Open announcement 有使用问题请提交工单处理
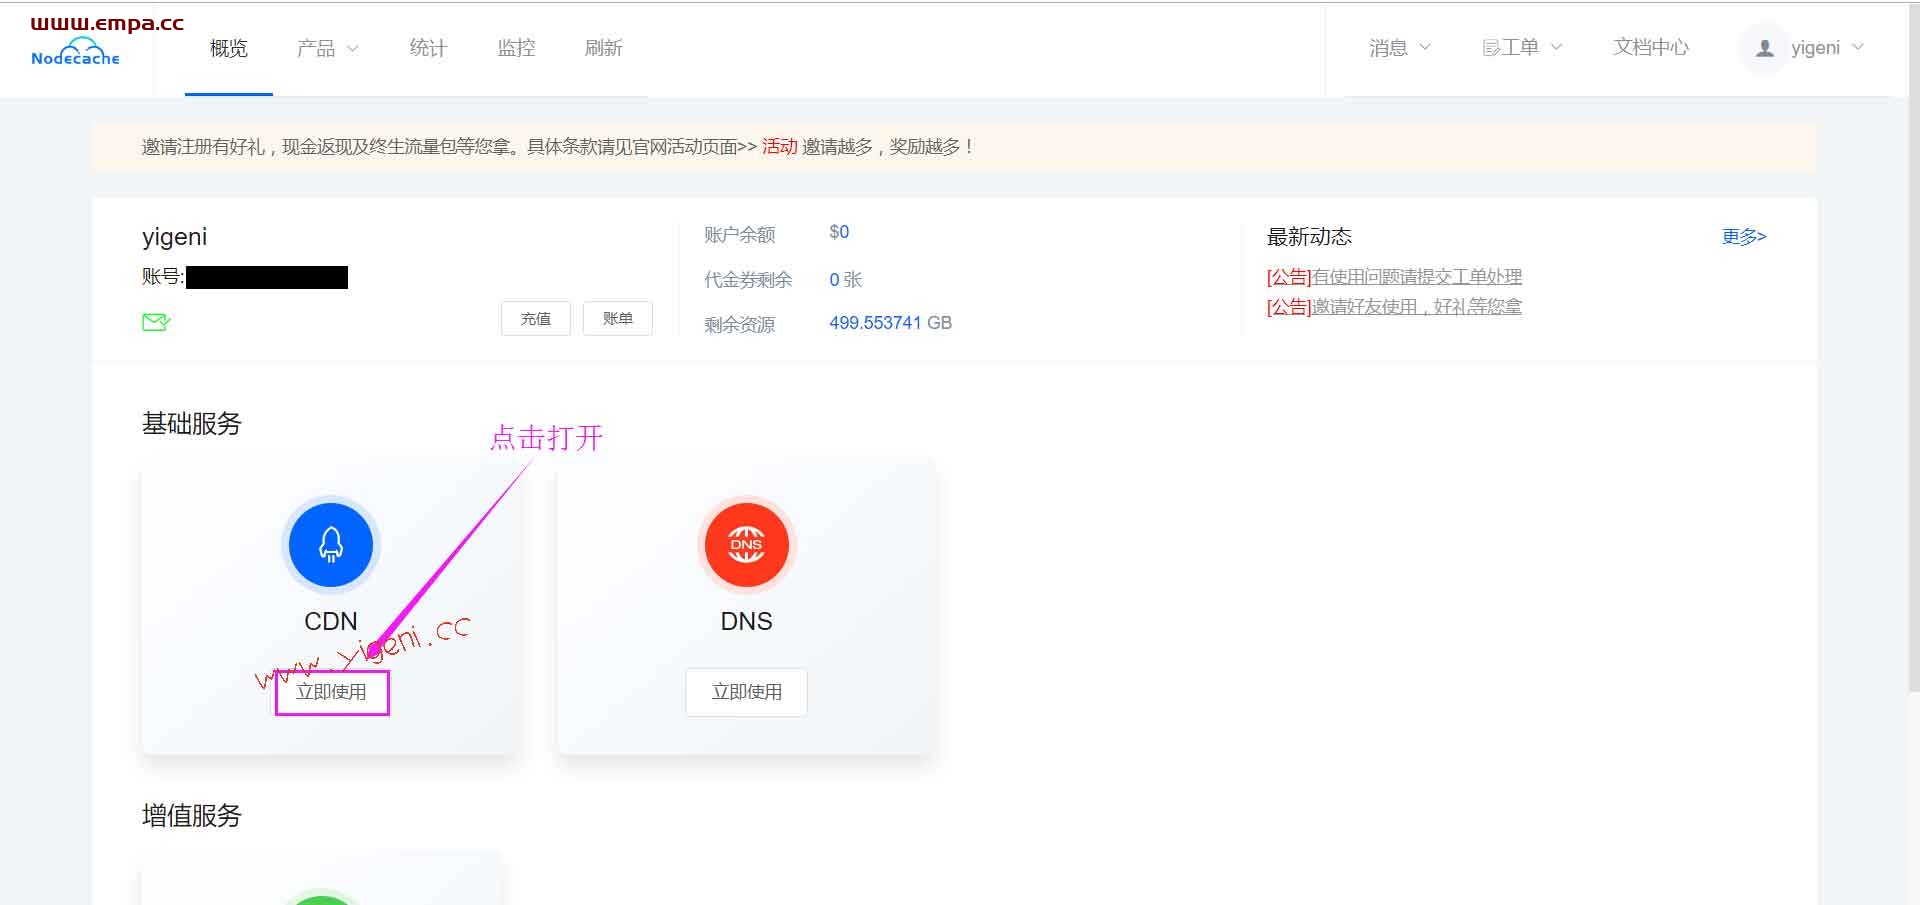1920x905 pixels. (1416, 276)
